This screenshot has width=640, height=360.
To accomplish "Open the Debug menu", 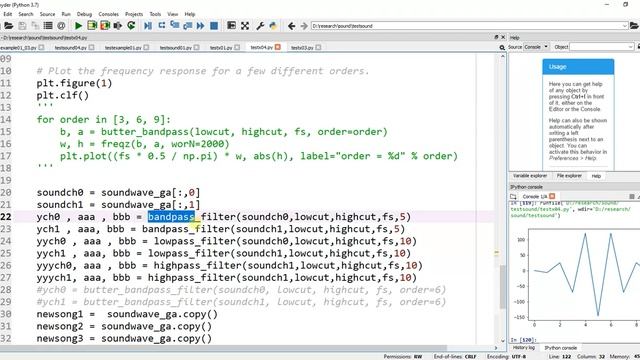I will click(x=84, y=14).
